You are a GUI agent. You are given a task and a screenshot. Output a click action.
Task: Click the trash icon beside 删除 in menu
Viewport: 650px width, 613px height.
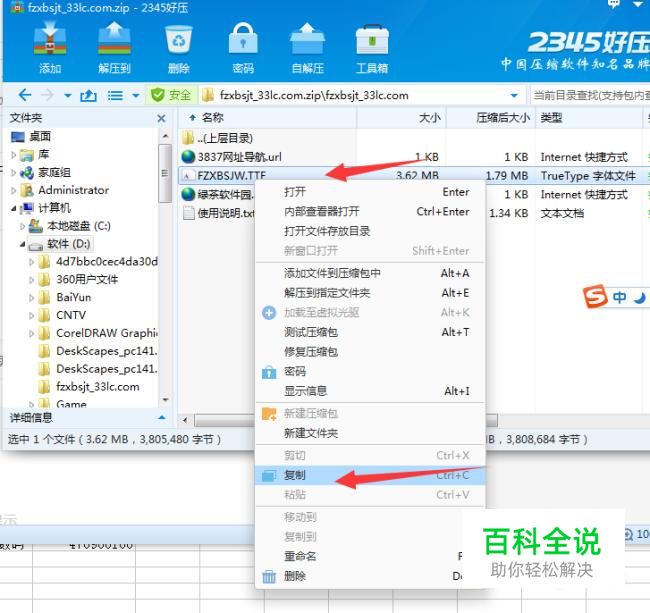click(x=269, y=576)
